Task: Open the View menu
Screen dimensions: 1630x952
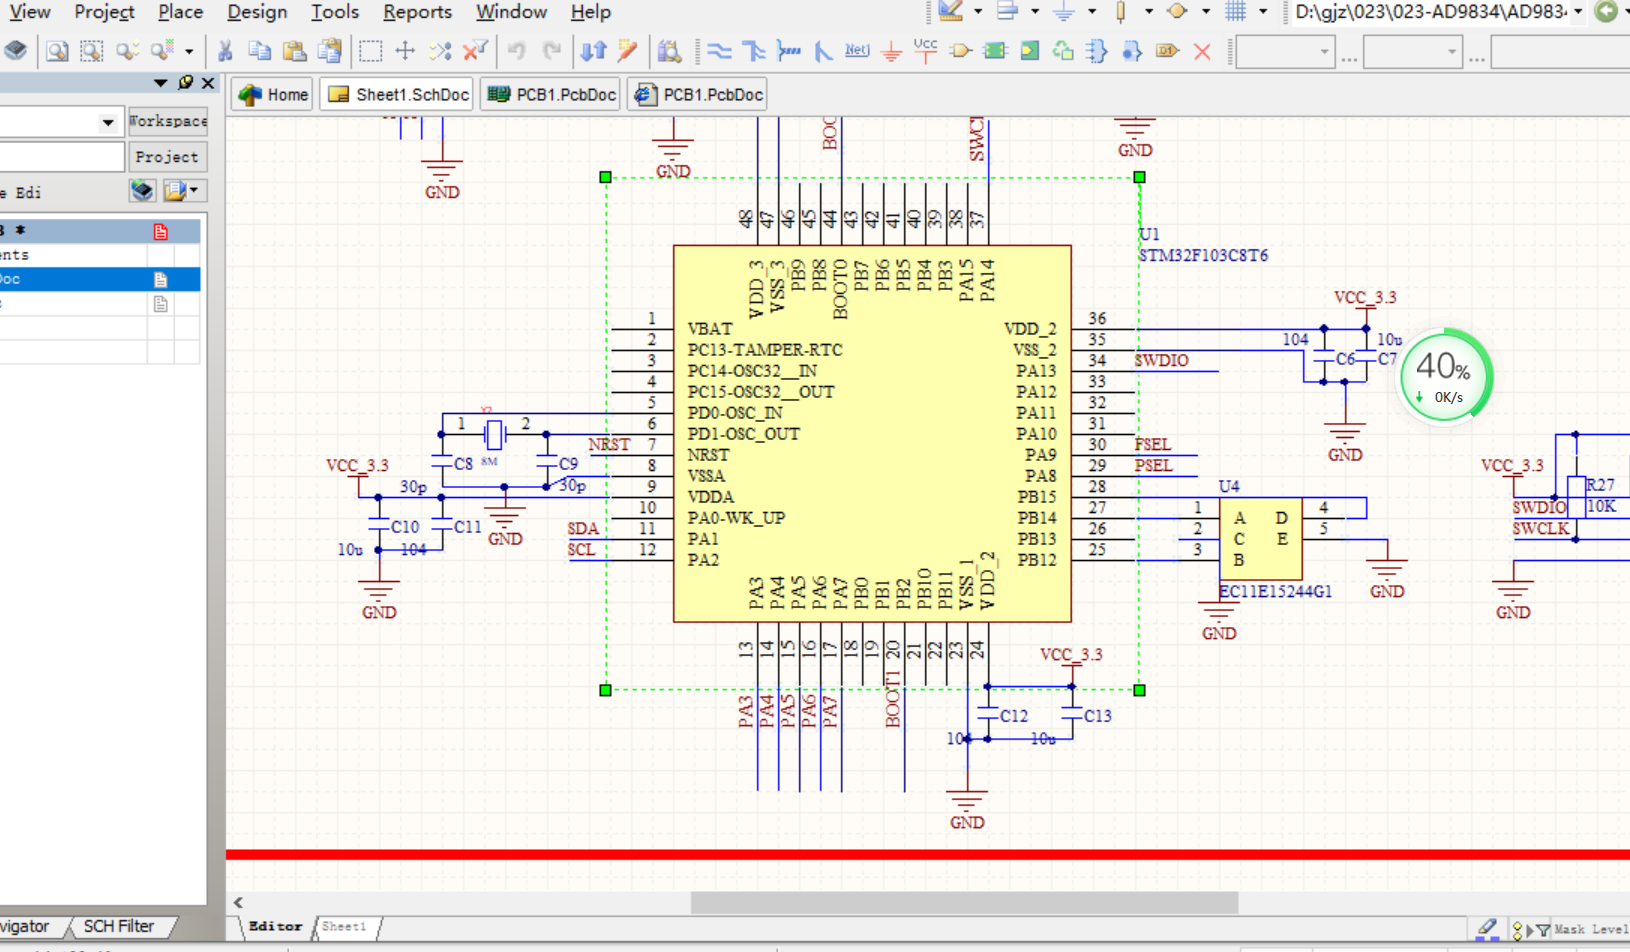Action: (30, 12)
